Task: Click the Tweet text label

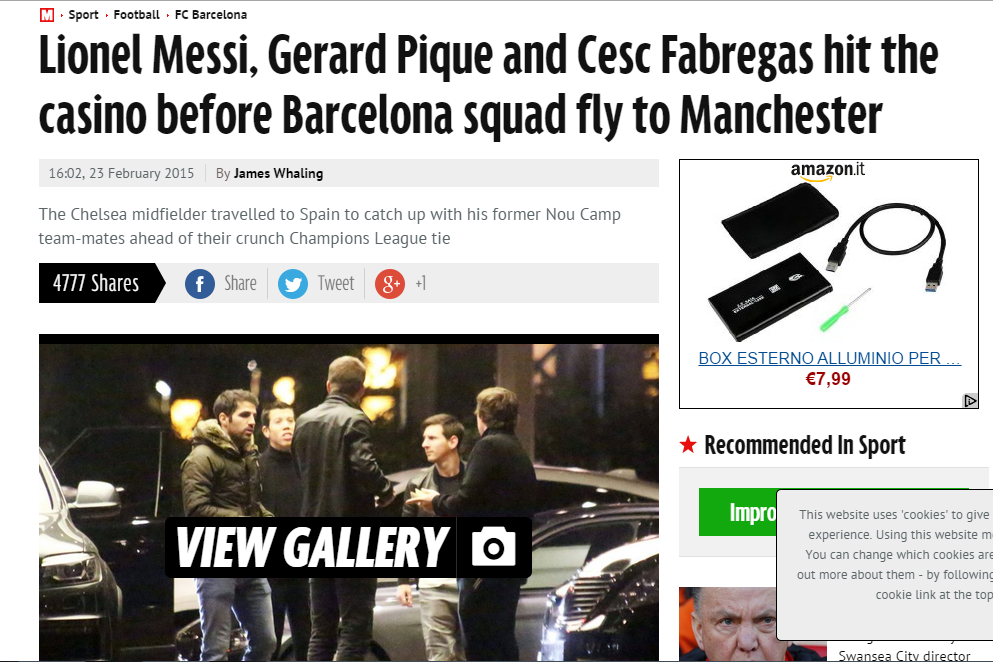Action: pyautogui.click(x=336, y=283)
